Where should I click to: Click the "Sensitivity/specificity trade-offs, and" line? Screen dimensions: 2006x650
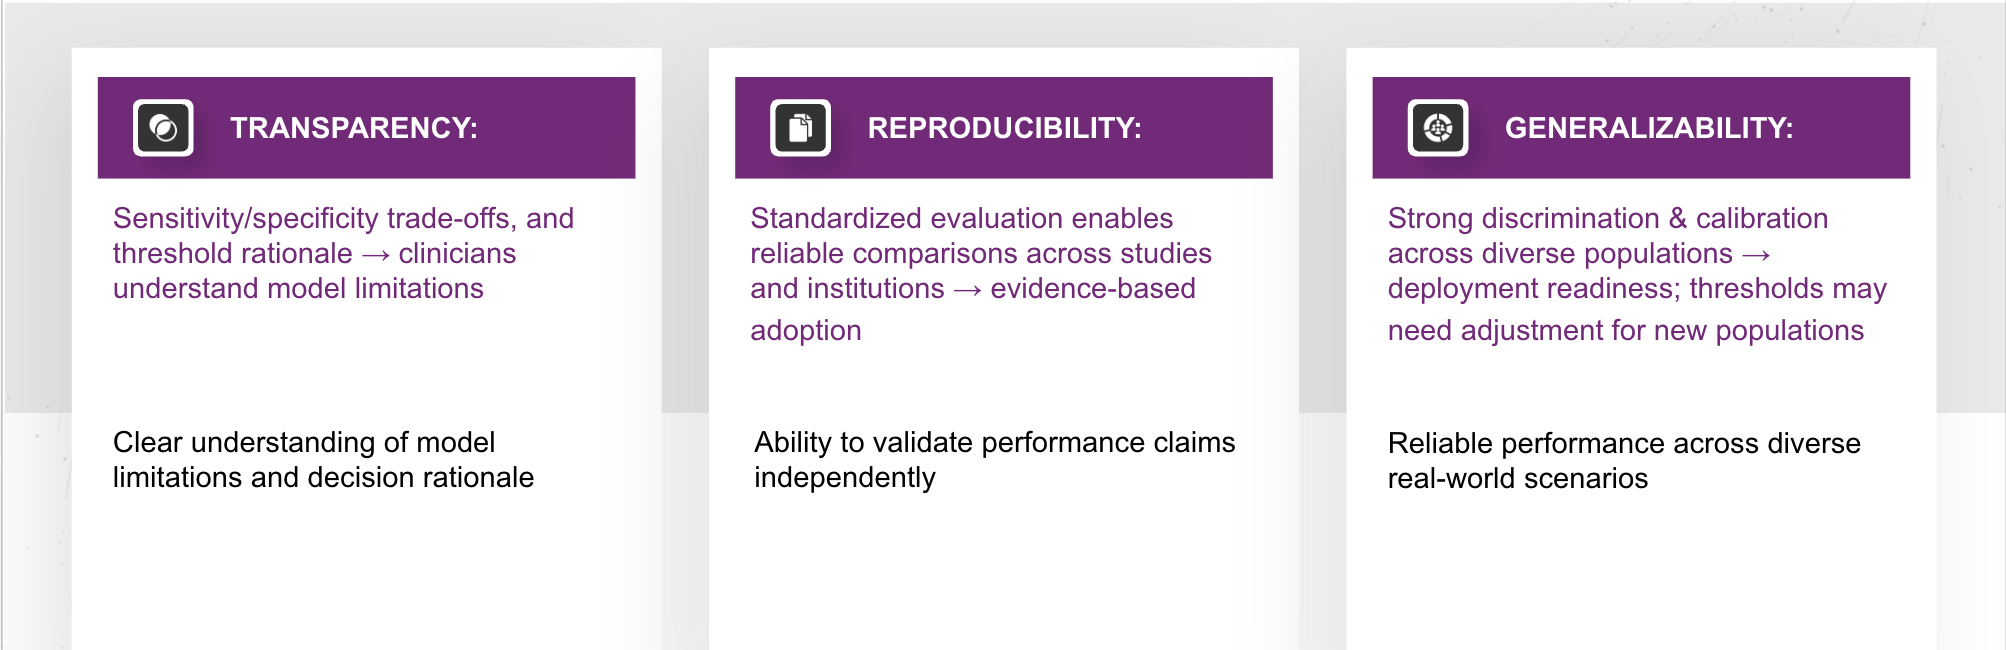343,218
